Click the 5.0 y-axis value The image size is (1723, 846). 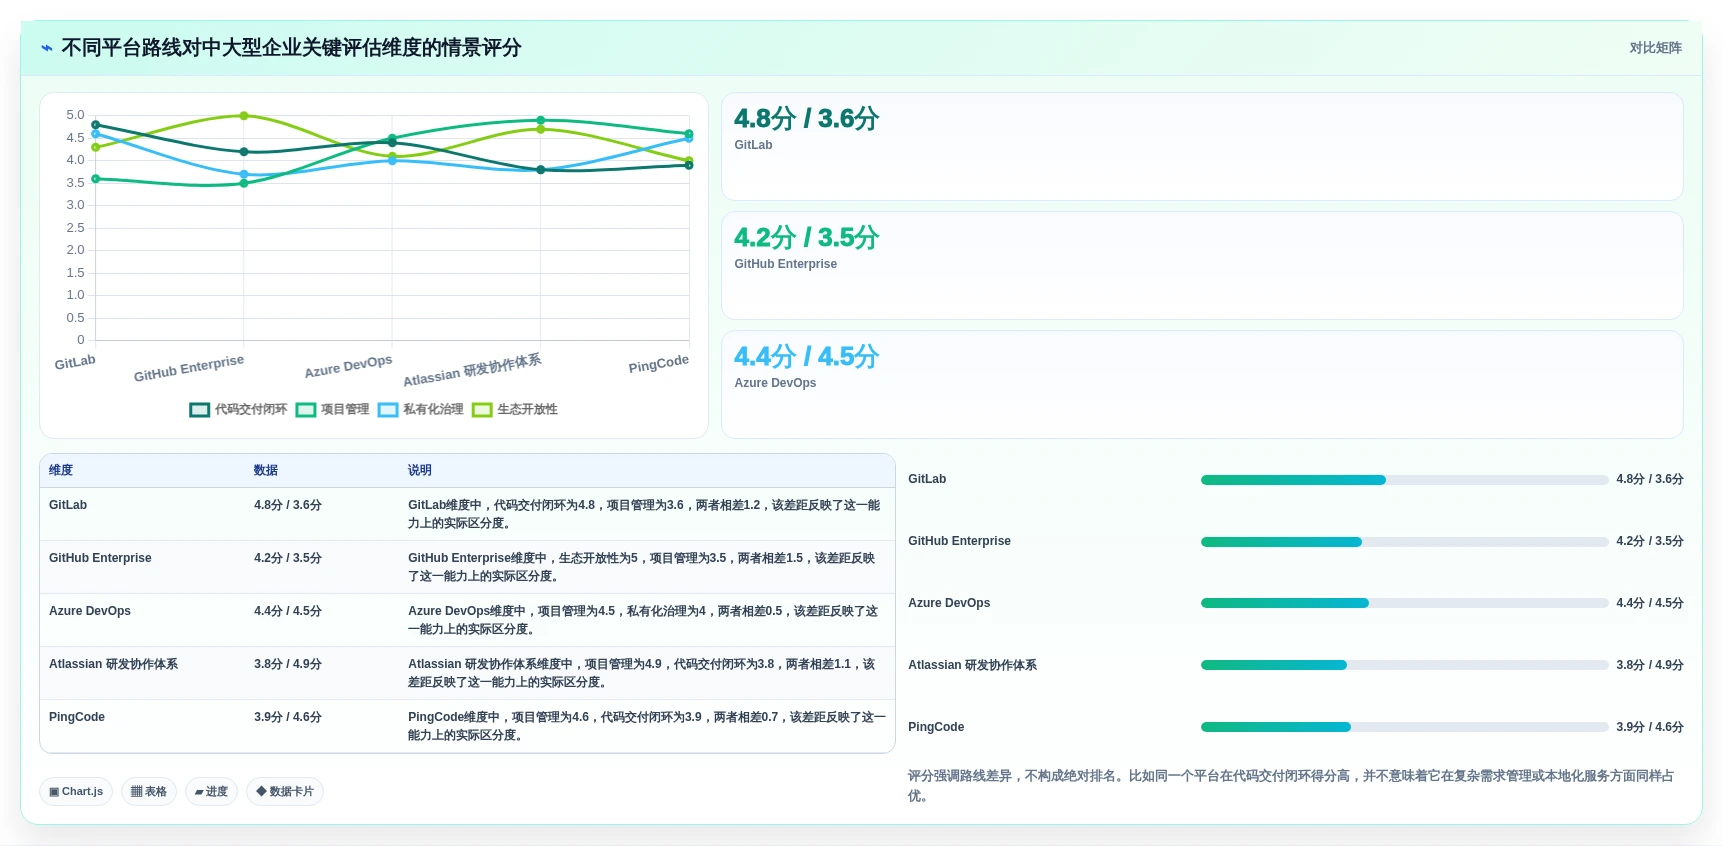[x=76, y=115]
